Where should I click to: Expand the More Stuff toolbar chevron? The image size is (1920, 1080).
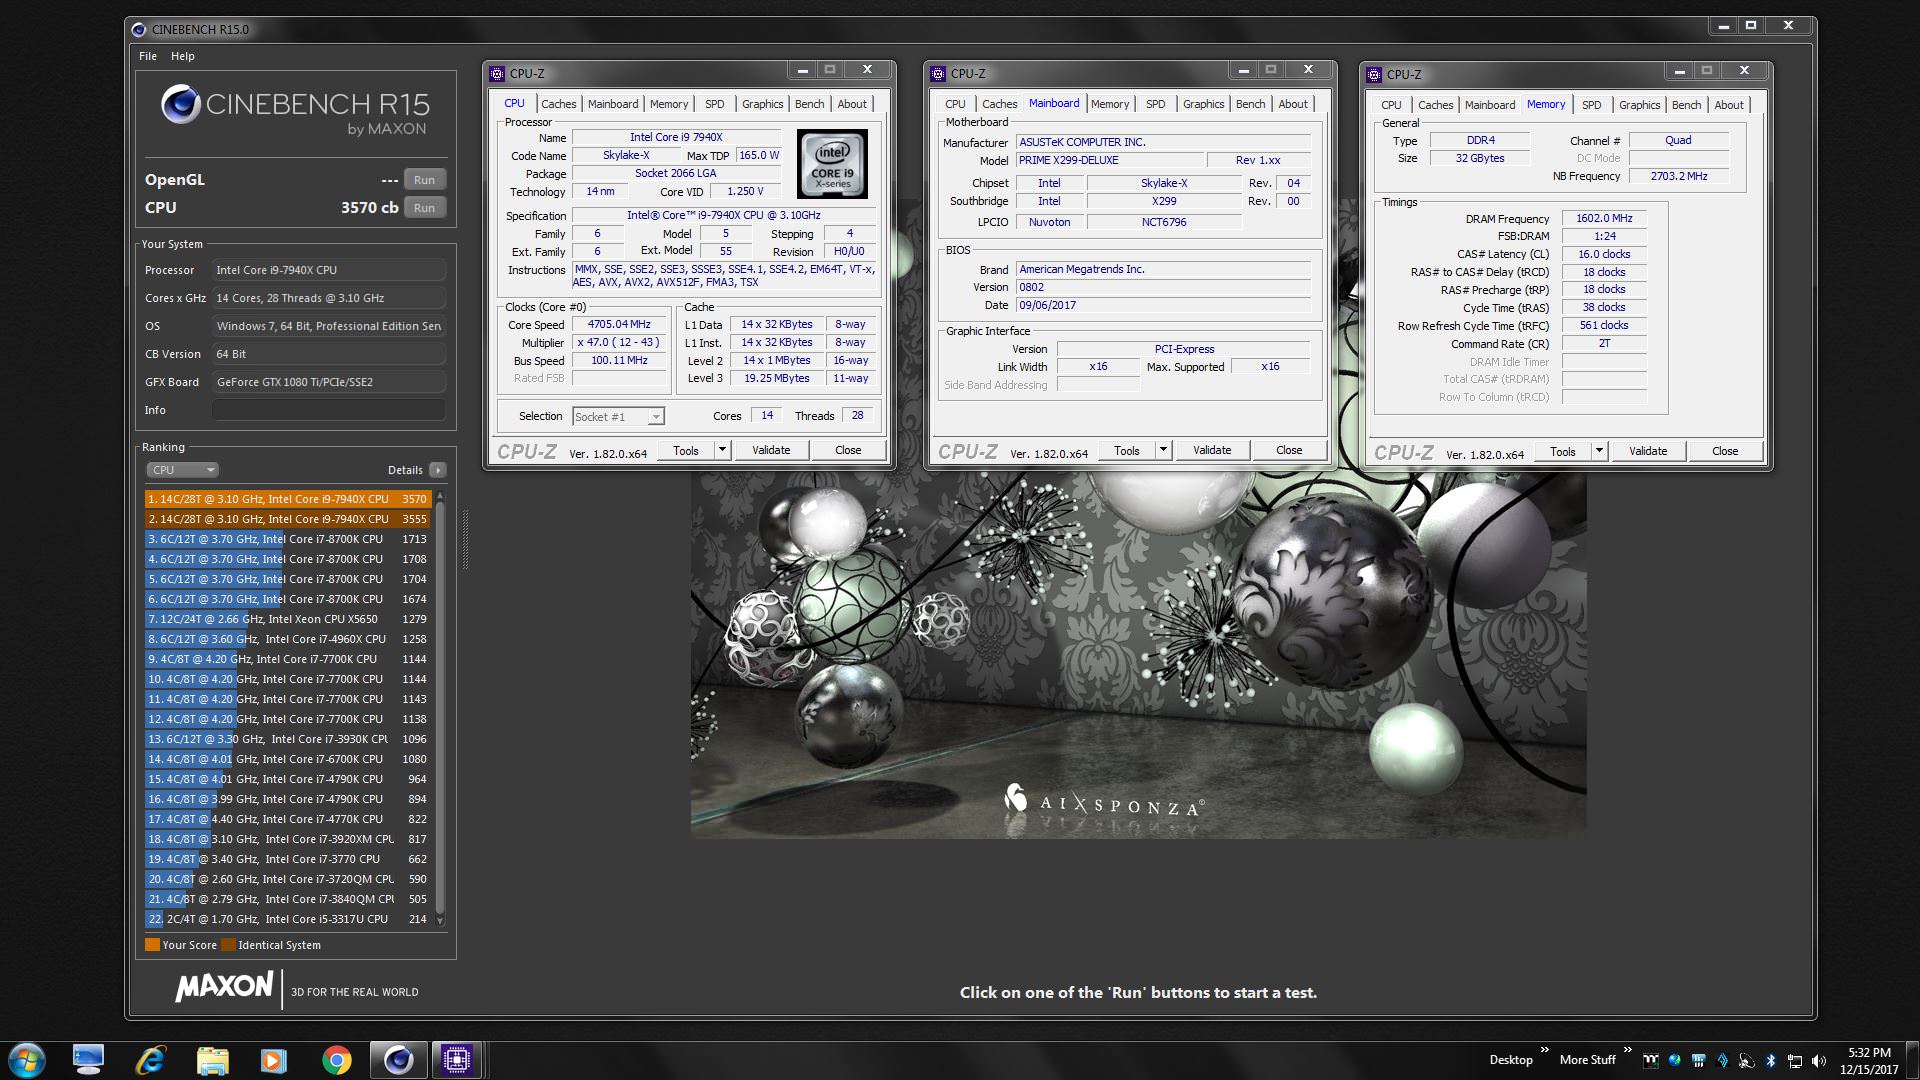tap(1627, 1050)
